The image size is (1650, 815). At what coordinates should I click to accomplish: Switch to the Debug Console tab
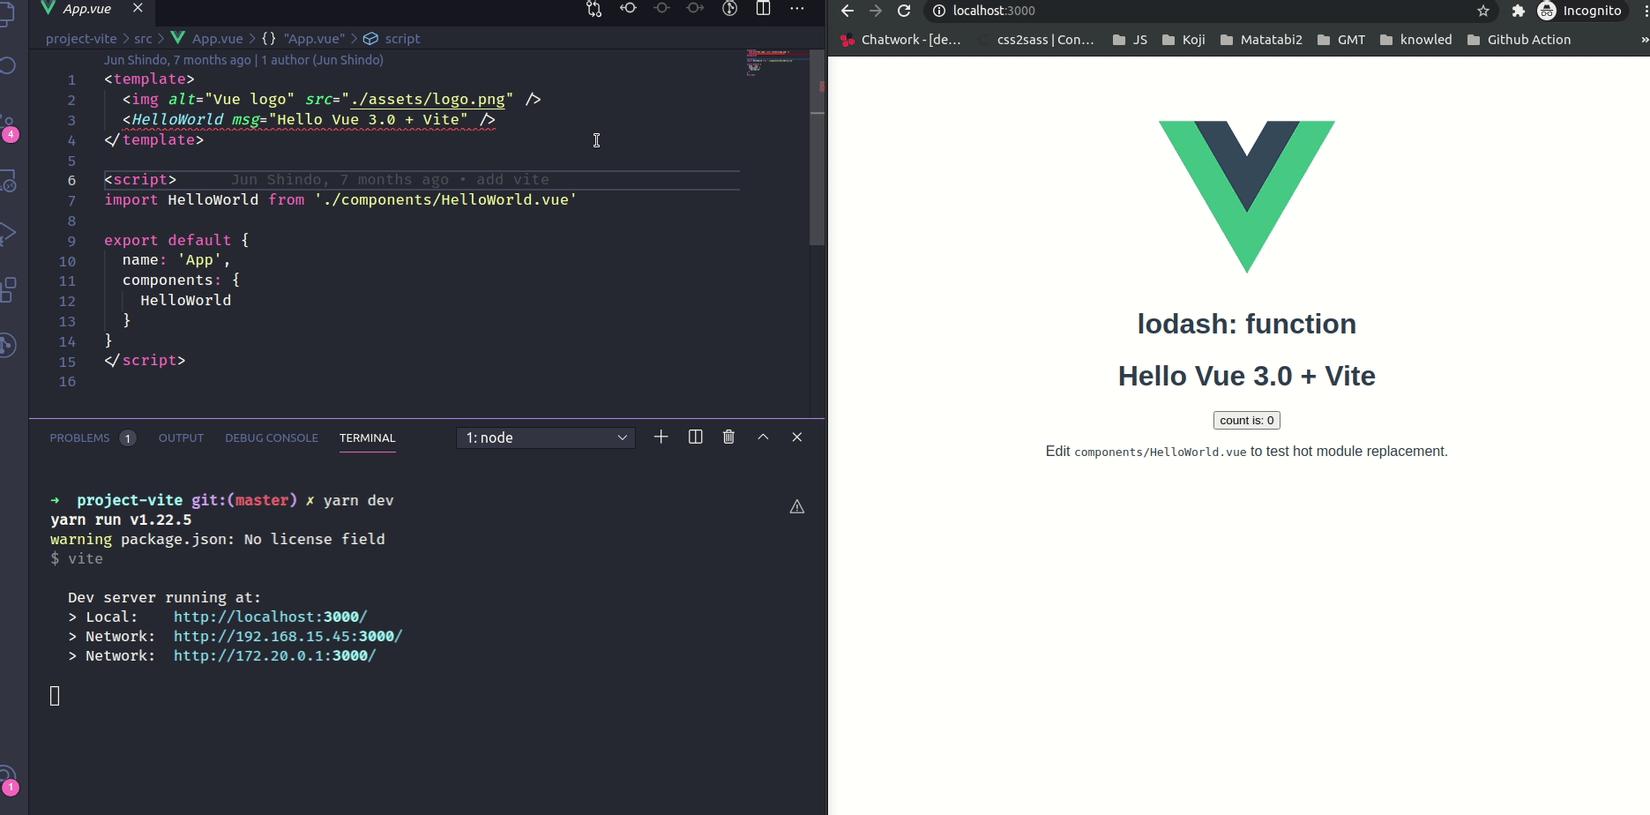271,438
